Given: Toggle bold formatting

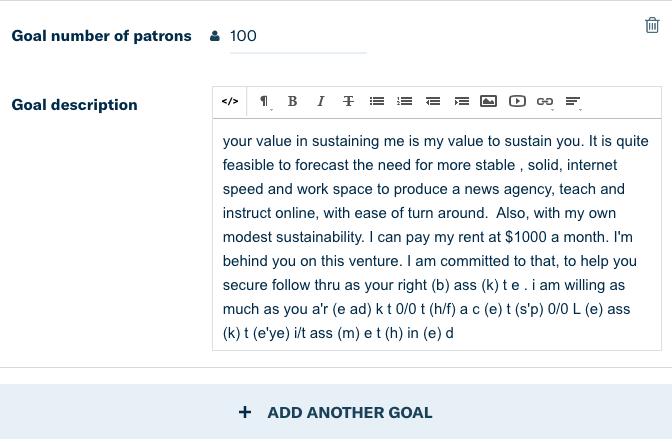Looking at the screenshot, I should [x=292, y=102].
